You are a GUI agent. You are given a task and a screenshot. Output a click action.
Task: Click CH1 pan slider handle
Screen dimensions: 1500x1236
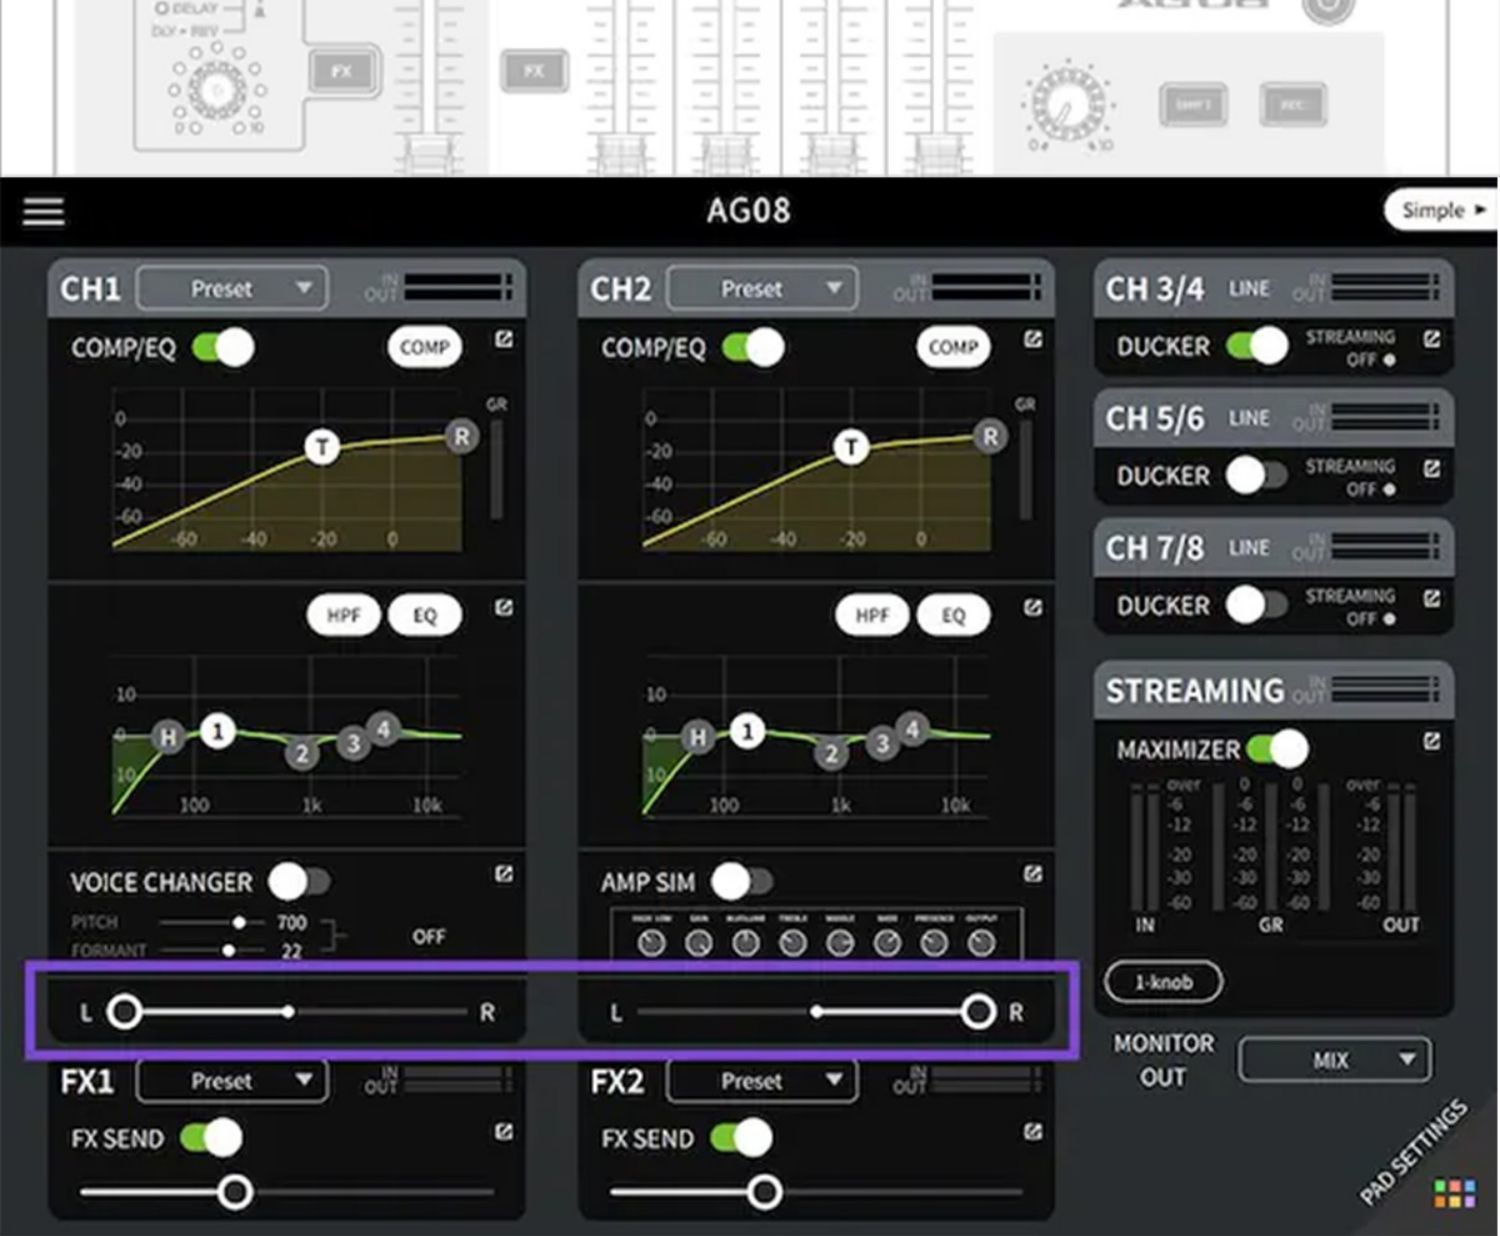(x=124, y=1012)
